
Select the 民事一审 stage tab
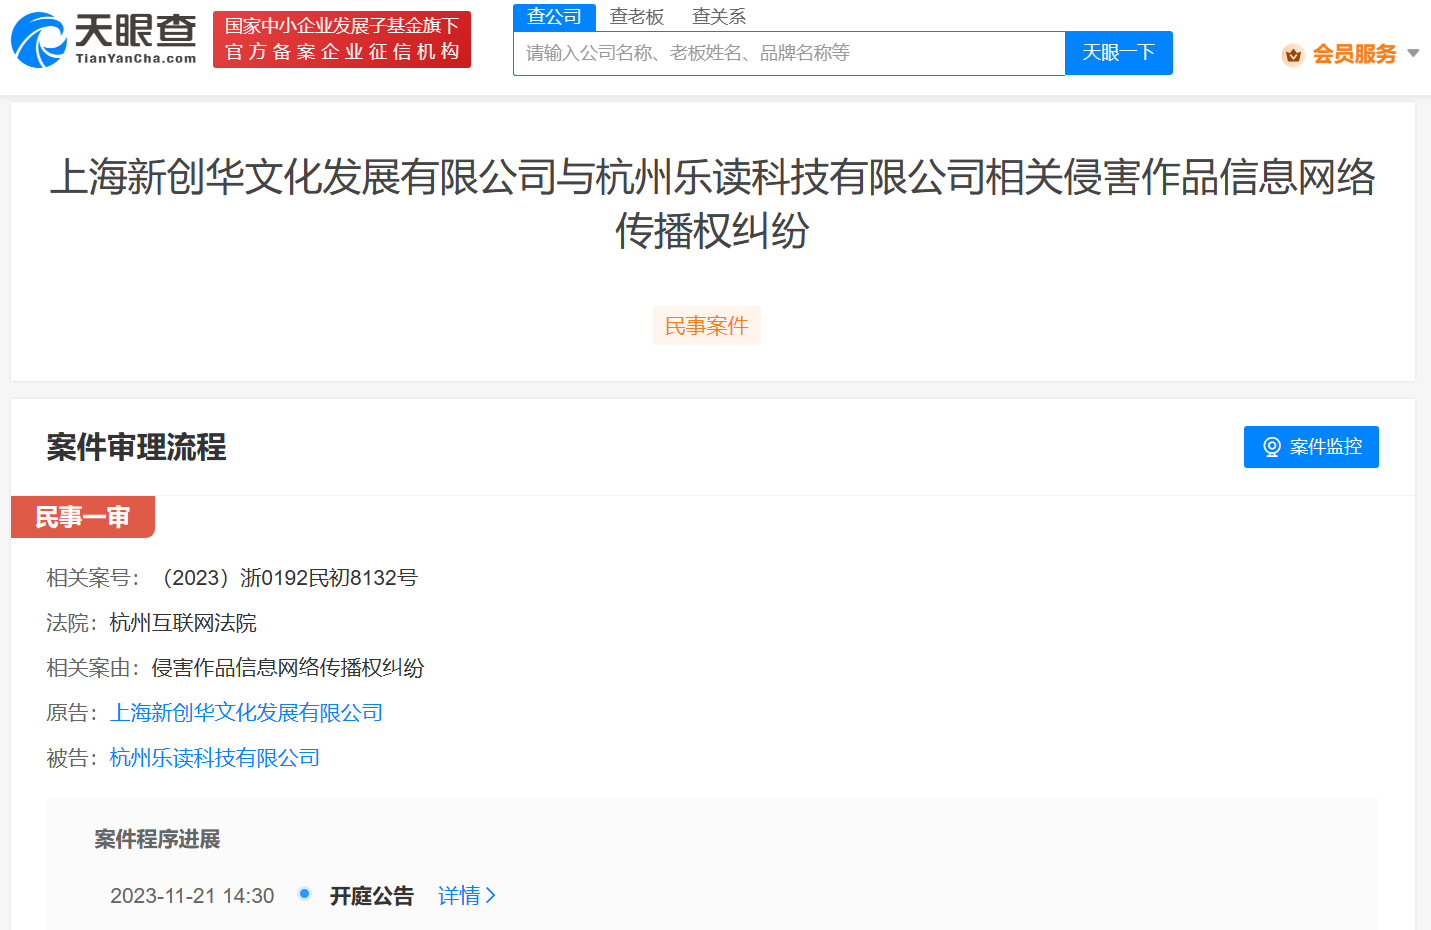click(x=83, y=517)
